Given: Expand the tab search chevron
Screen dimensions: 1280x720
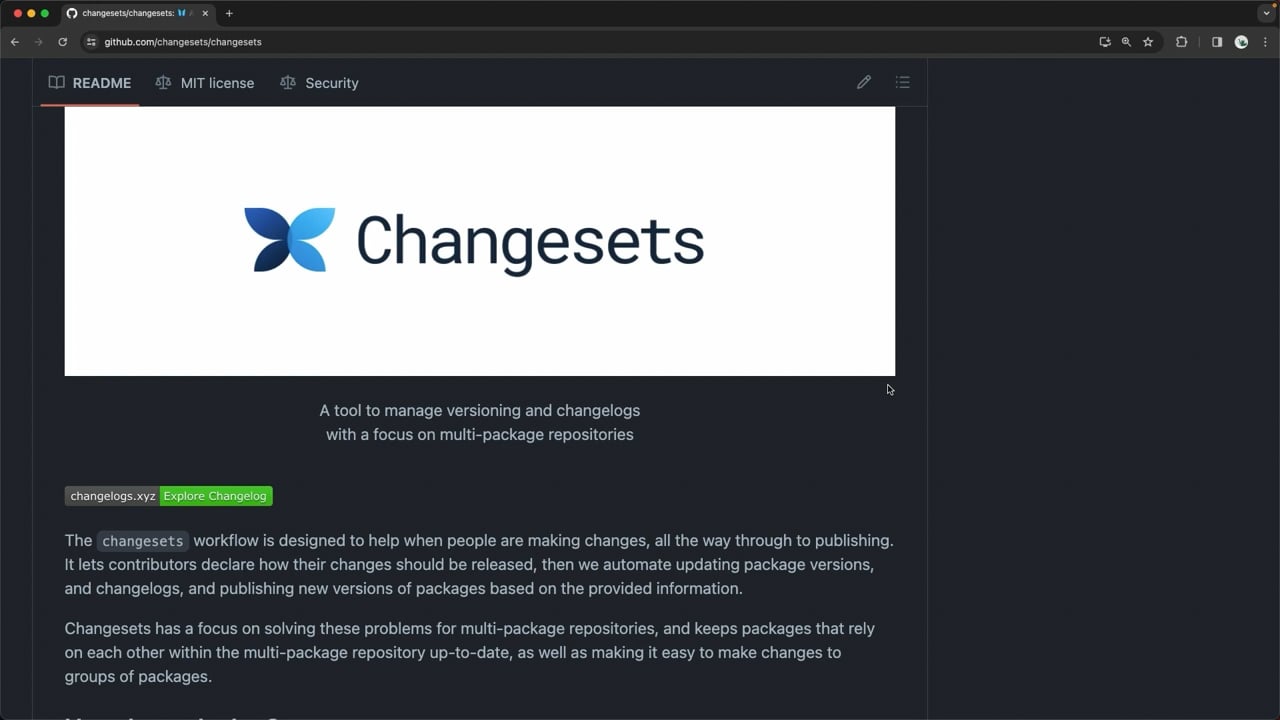Looking at the screenshot, I should 1266,13.
